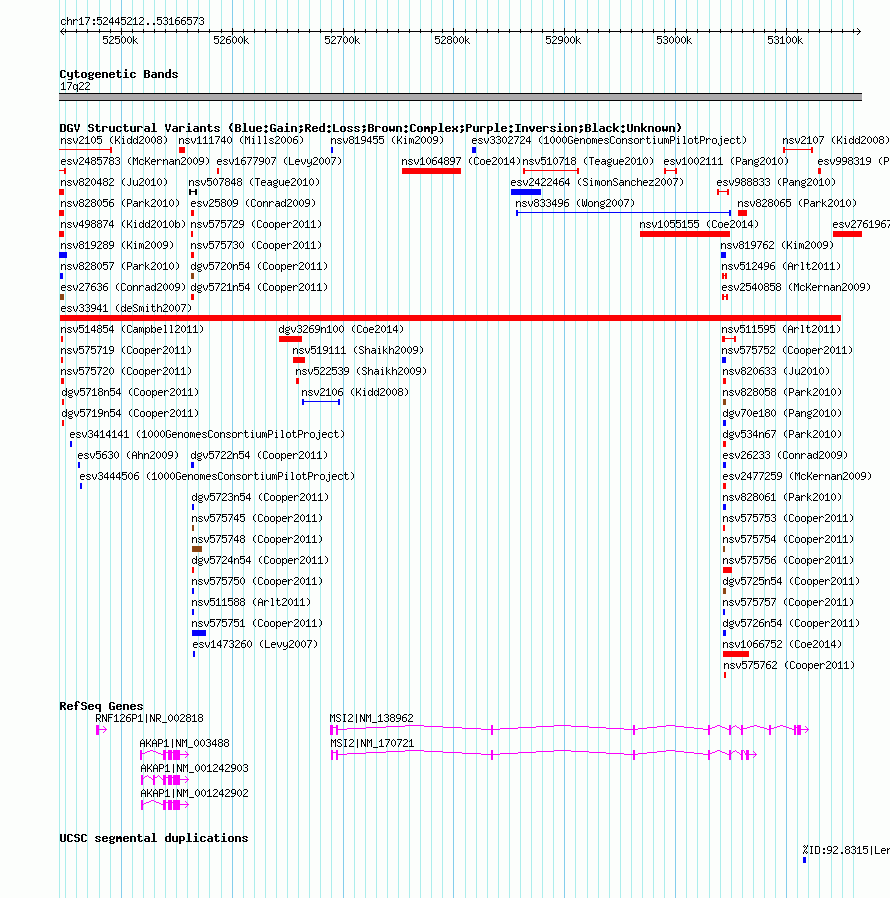Open gene MSI2|NM_170721 label
Viewport: 890px width, 898px height.
coord(372,743)
